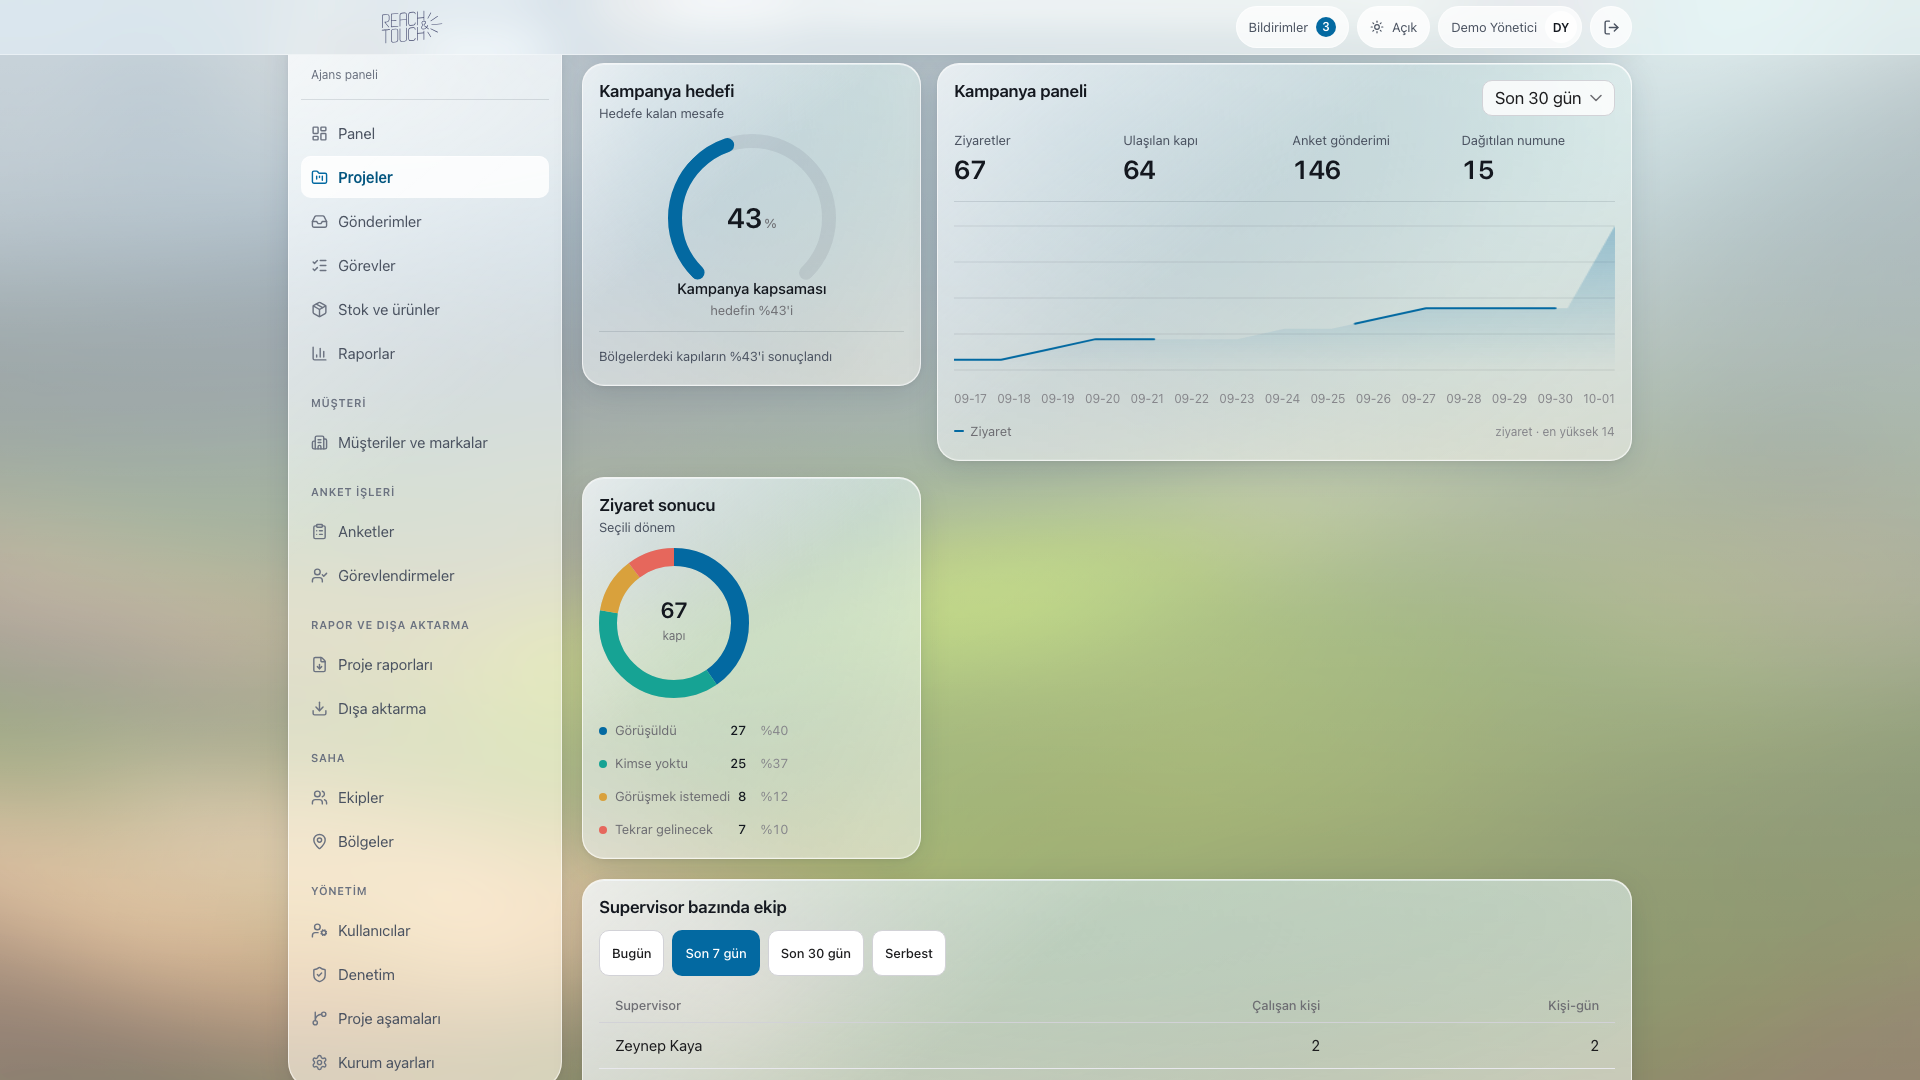The image size is (1920, 1080).
Task: Click the Proje raporları file icon
Action: point(319,665)
